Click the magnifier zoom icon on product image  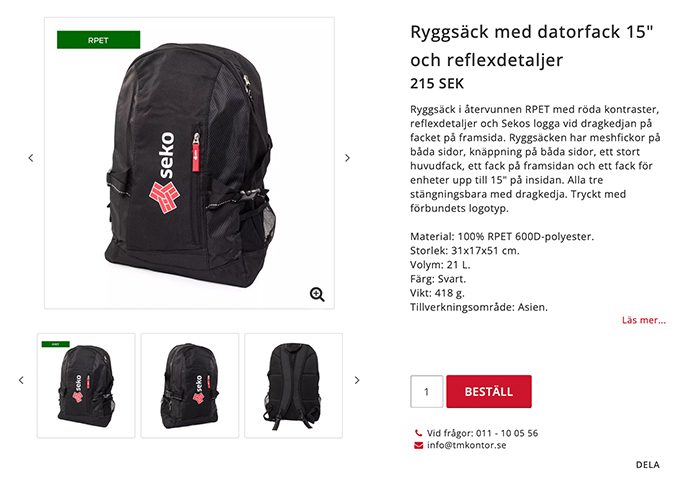coord(317,294)
